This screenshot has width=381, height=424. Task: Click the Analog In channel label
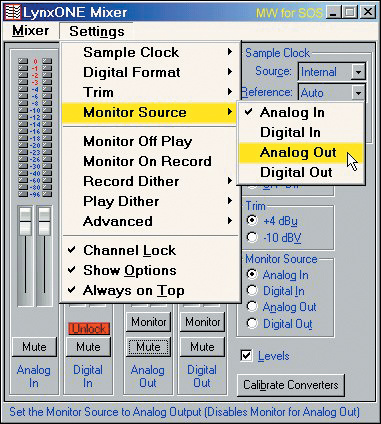34,376
